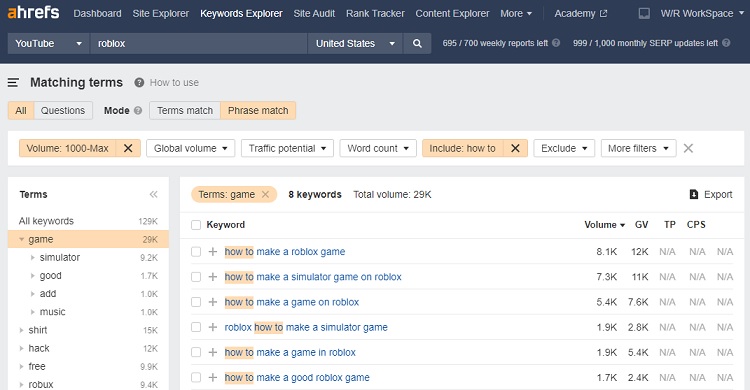This screenshot has height=390, width=750.
Task: Check 'how to make a game in roblox' row
Action: [196, 352]
